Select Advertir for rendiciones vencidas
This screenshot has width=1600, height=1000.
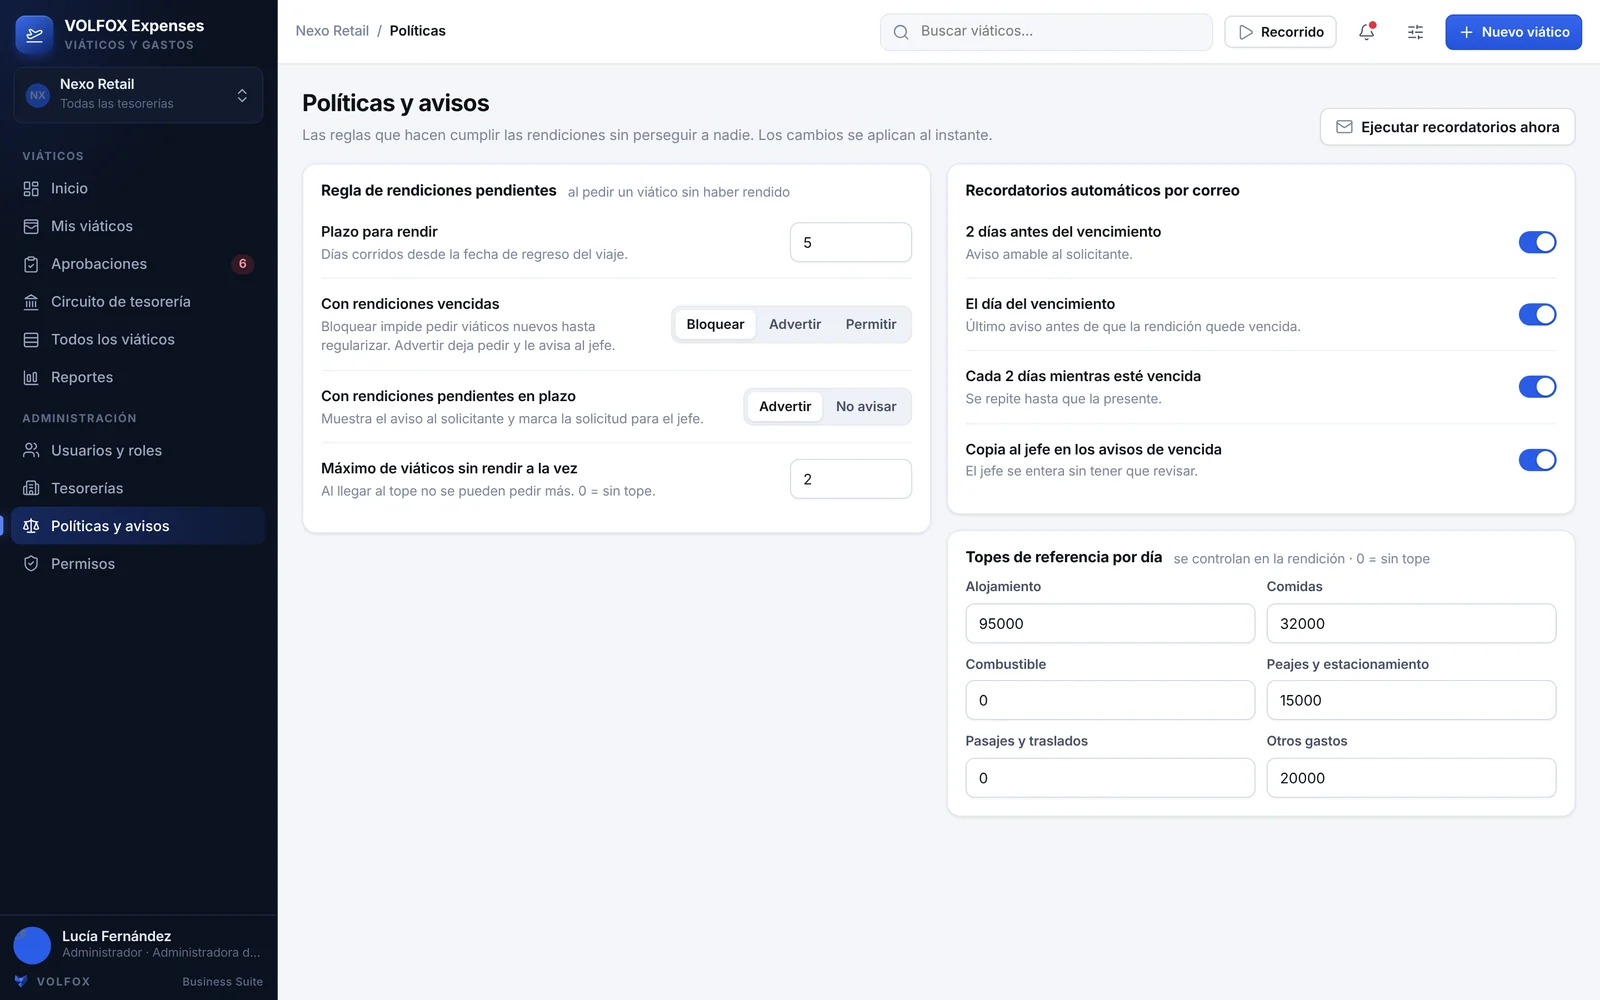[x=795, y=324]
